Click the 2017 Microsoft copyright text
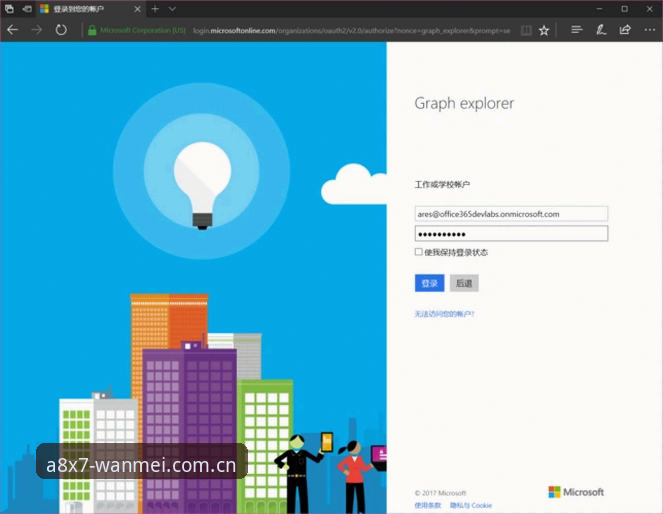 (440, 493)
